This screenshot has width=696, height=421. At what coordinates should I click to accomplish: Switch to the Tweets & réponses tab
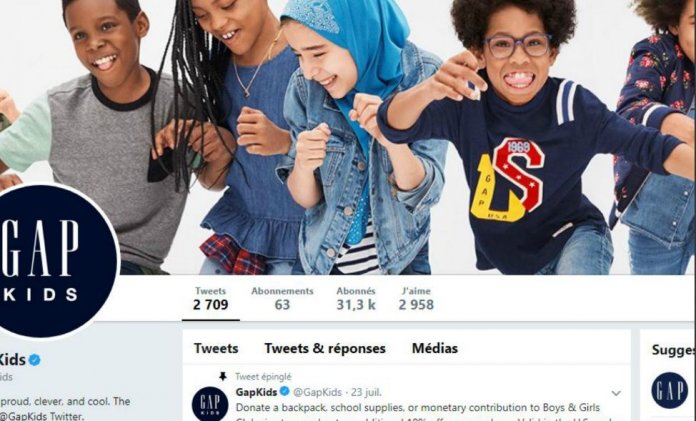click(x=325, y=349)
